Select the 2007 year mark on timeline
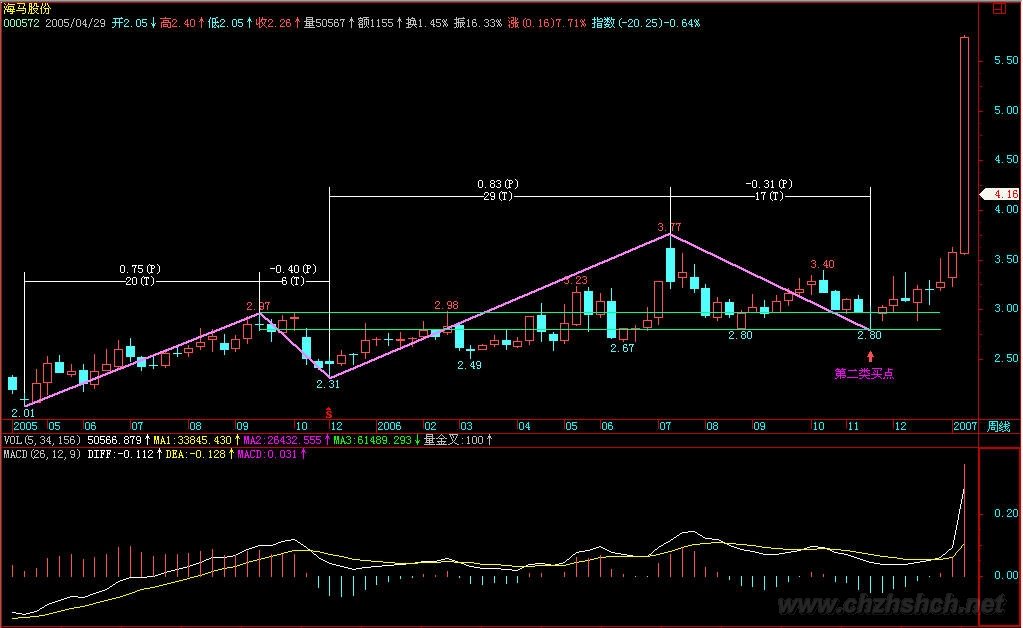Viewport: 1023px width, 628px height. tap(964, 425)
